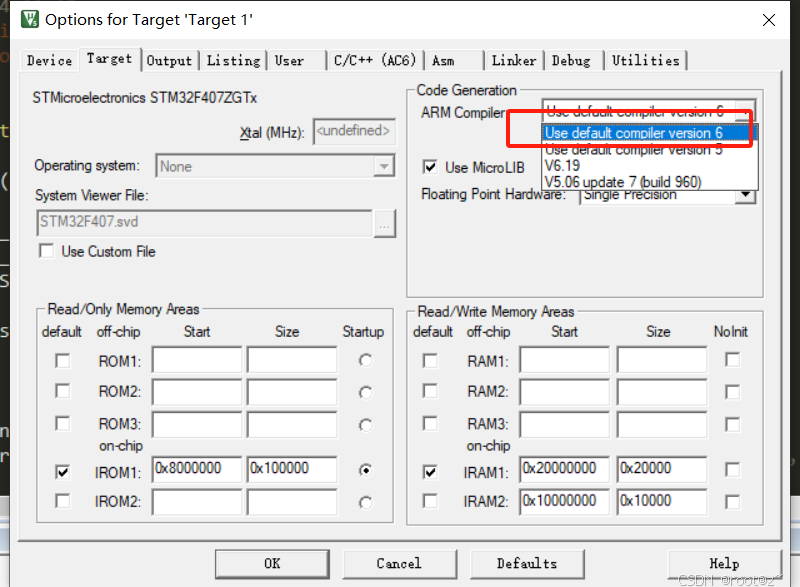Select ROM2 Startup radio button

(365, 393)
